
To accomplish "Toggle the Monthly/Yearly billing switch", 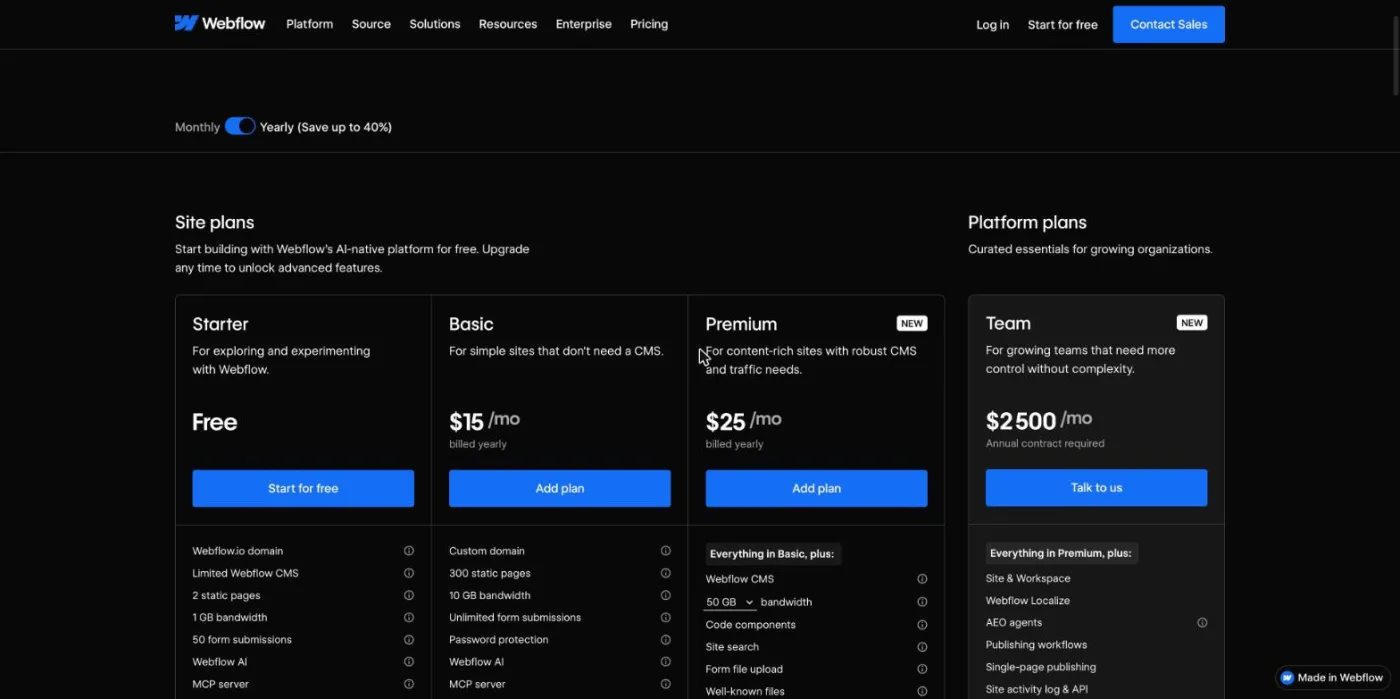I will 240,126.
